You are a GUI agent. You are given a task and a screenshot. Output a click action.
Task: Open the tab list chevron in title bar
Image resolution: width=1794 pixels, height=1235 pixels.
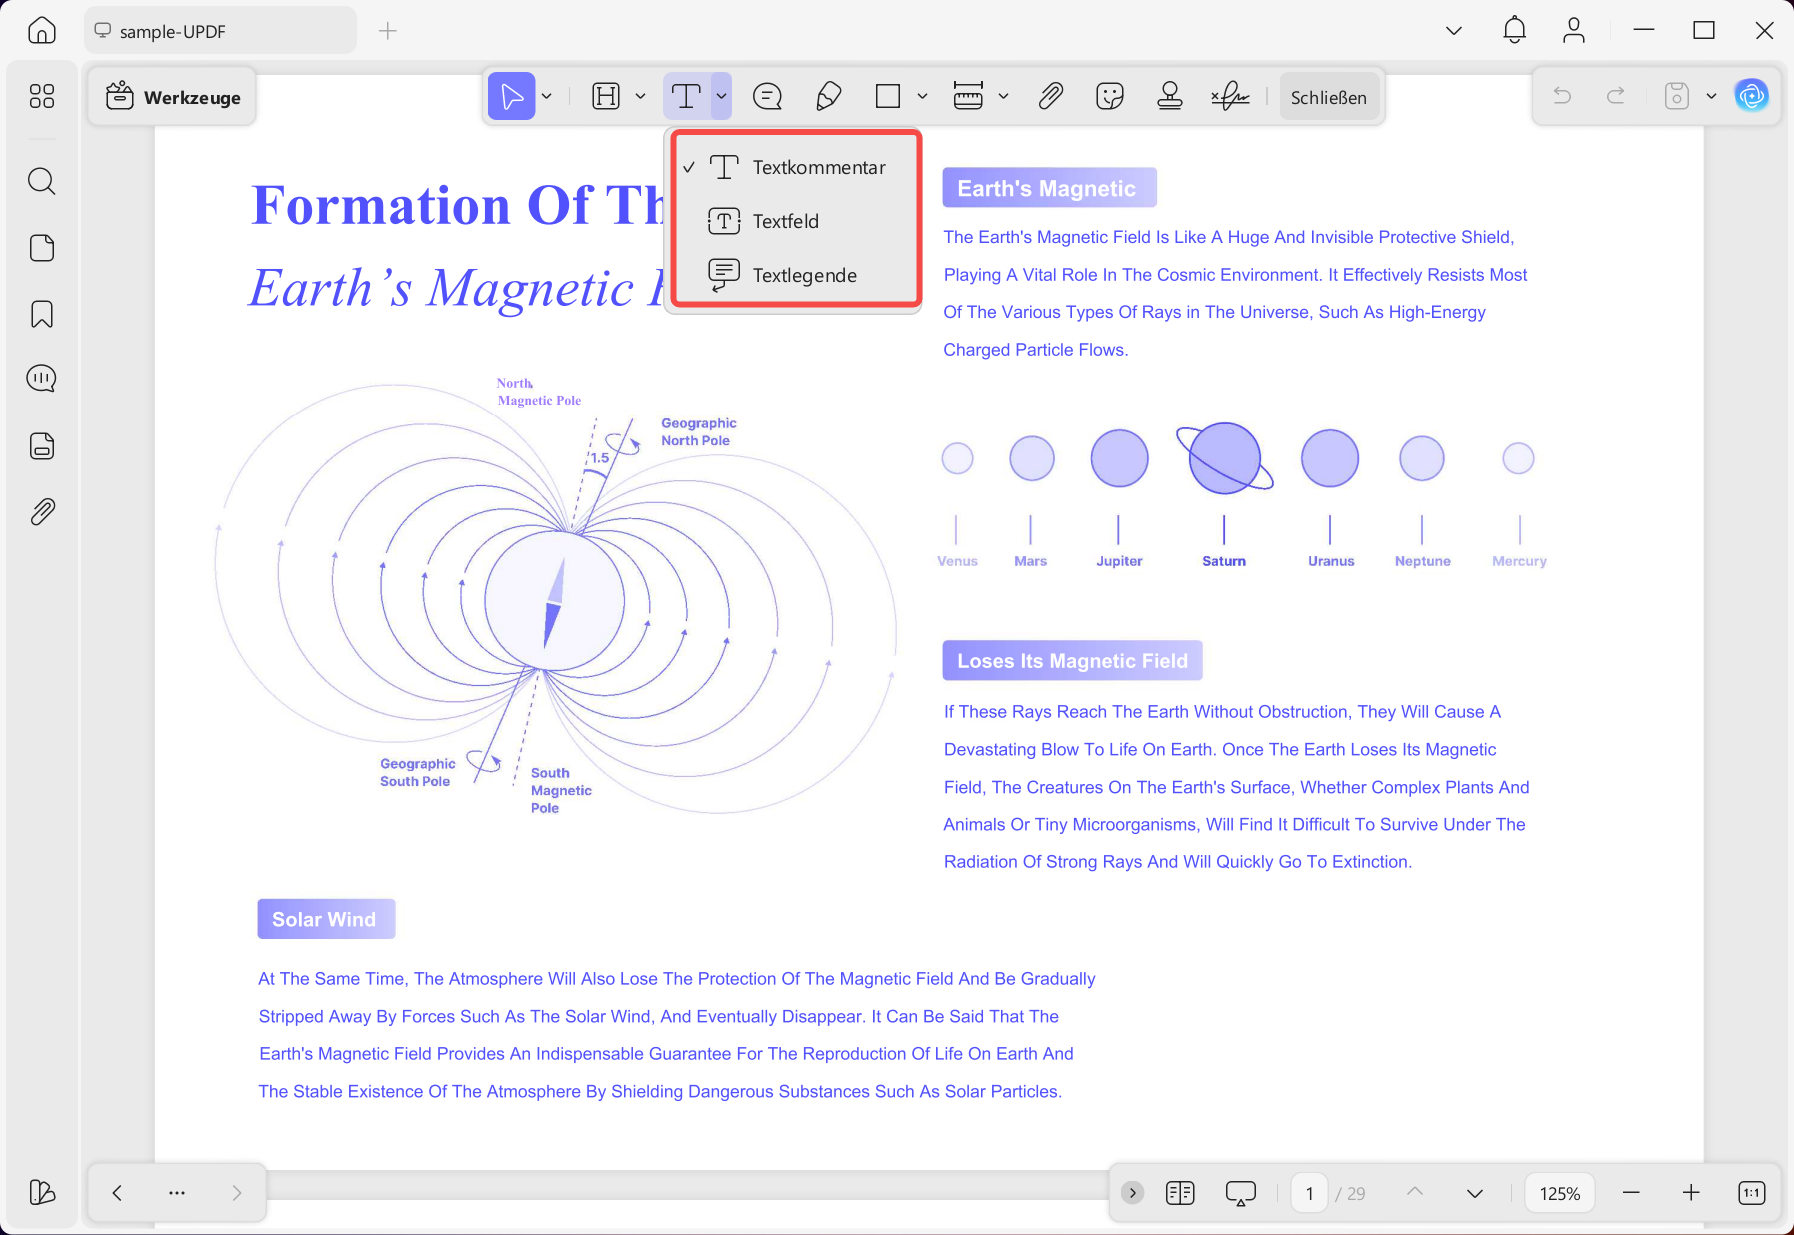click(1454, 31)
